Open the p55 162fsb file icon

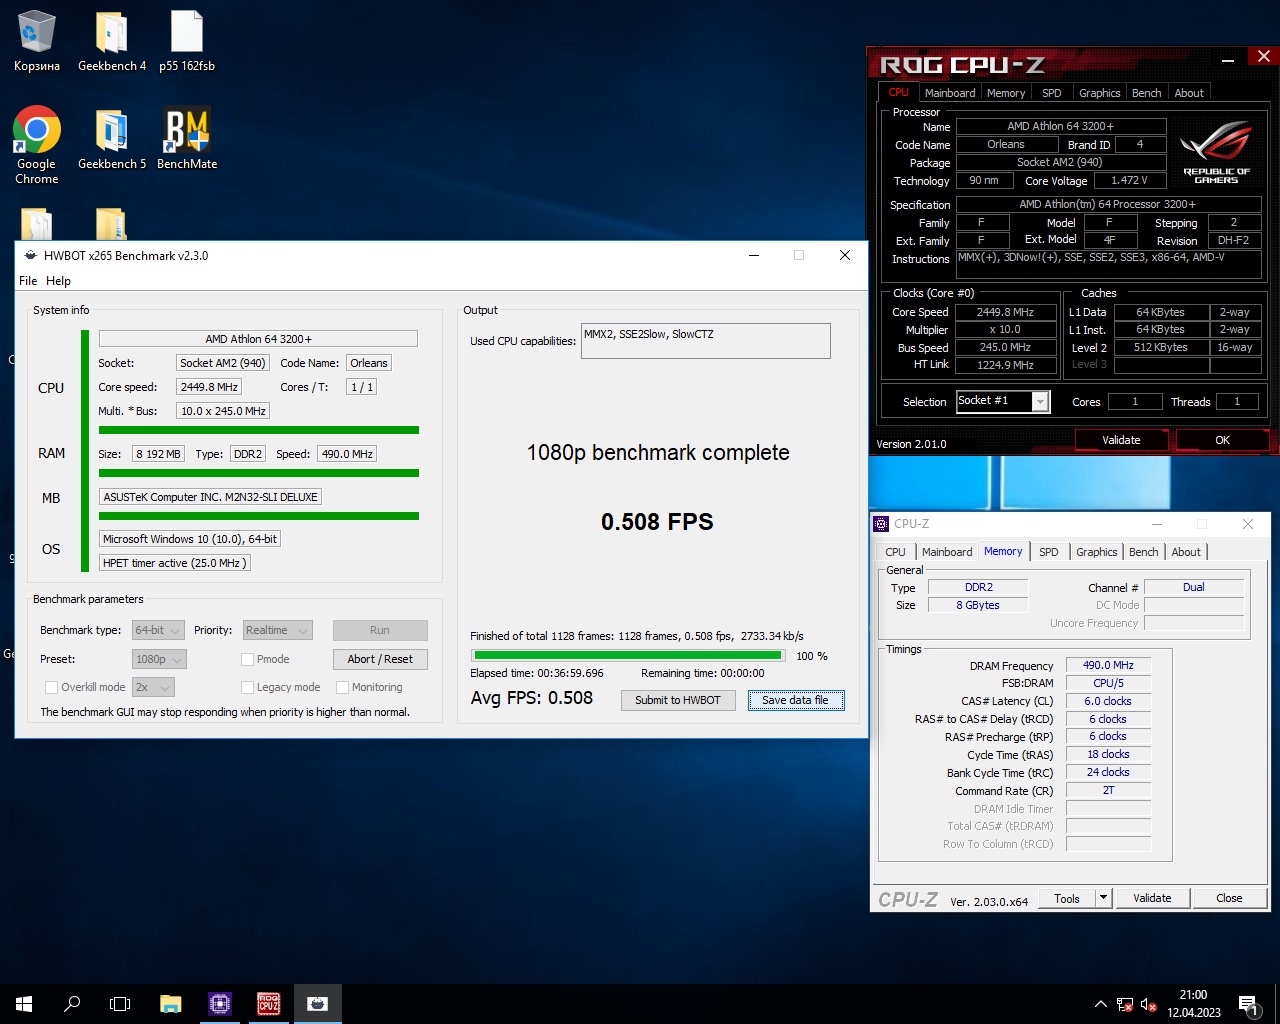pyautogui.click(x=187, y=42)
